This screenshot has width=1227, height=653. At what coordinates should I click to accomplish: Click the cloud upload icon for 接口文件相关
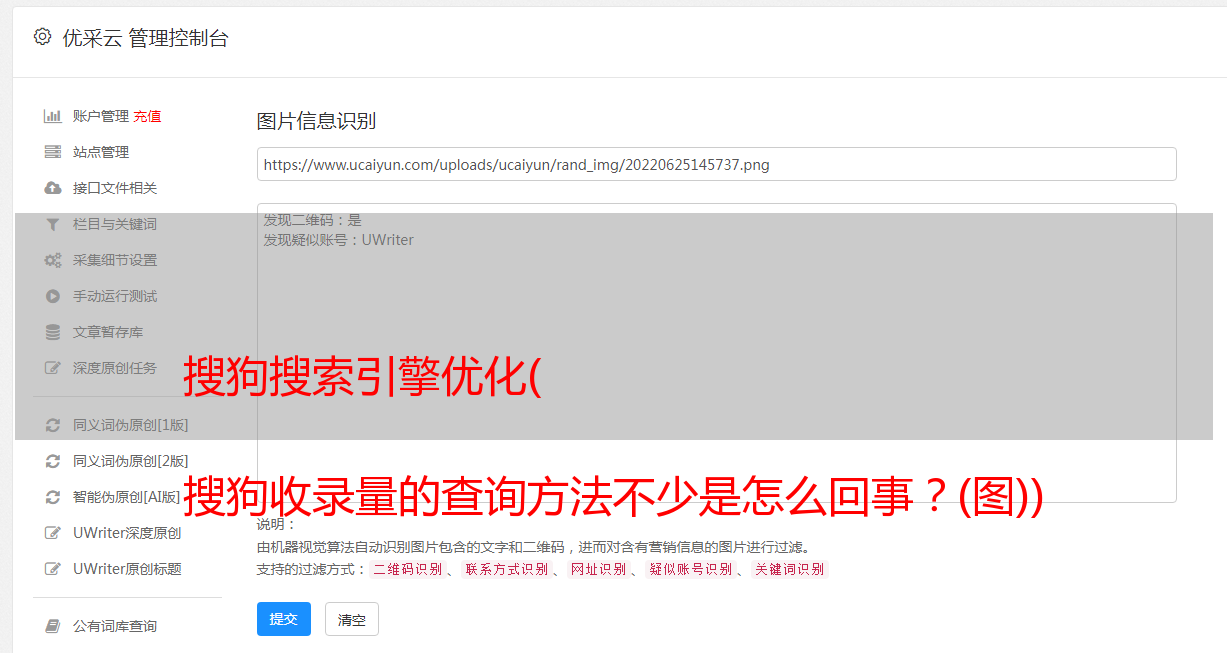(53, 188)
